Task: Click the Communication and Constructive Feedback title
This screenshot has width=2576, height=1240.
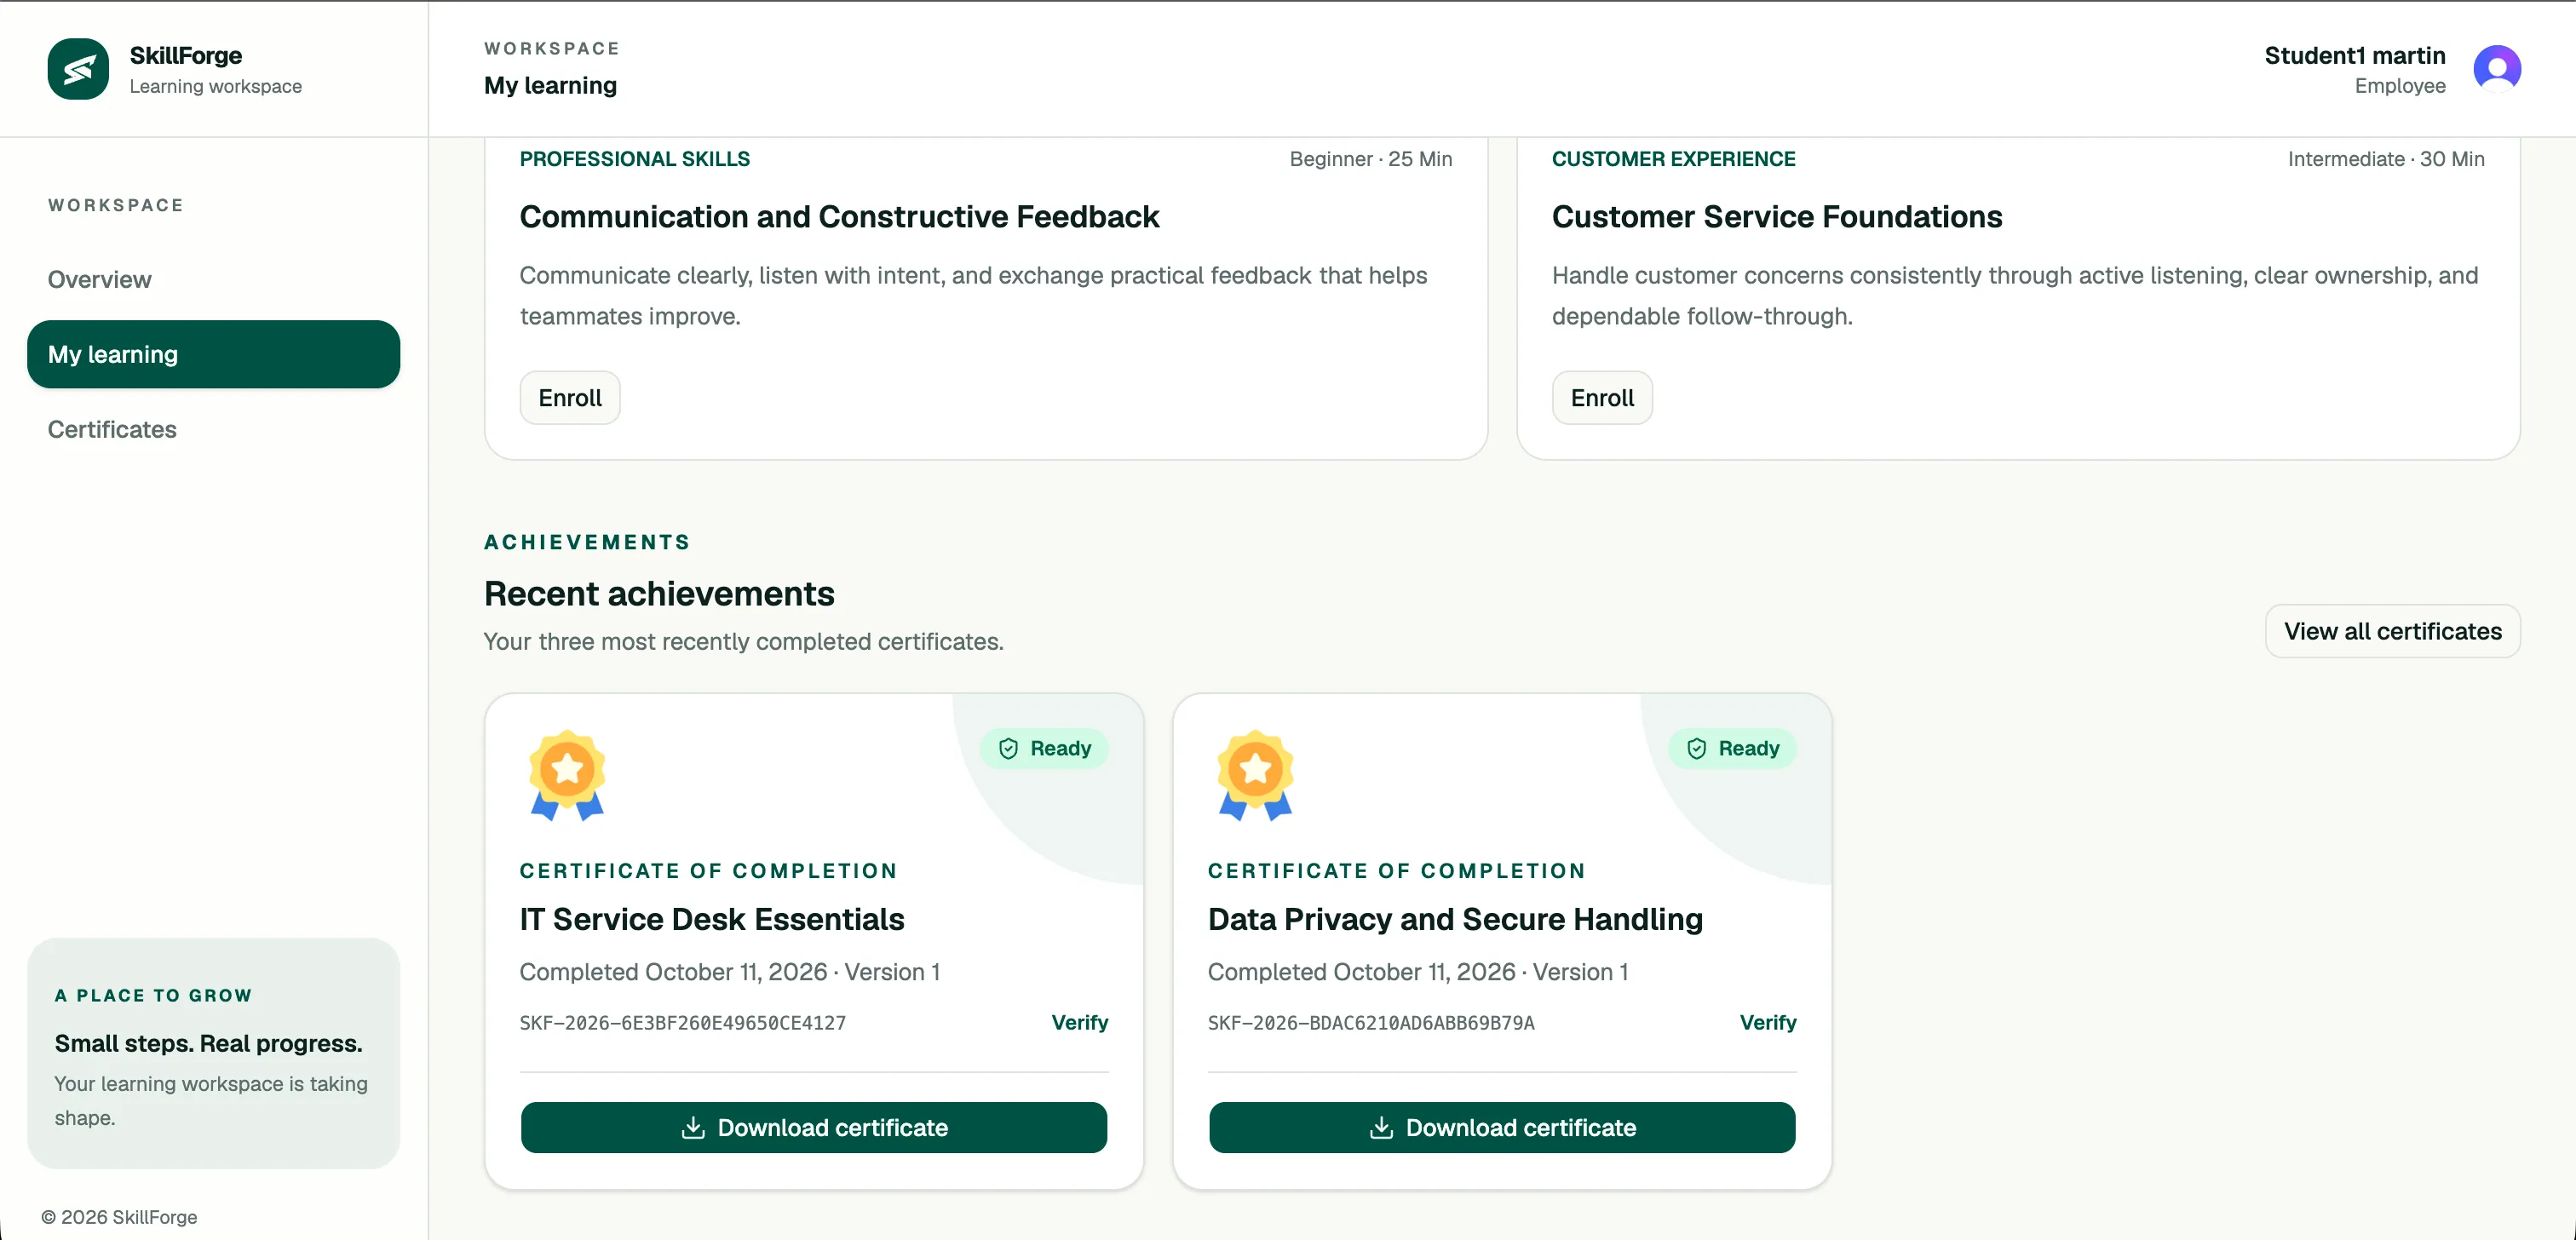Action: 839,216
